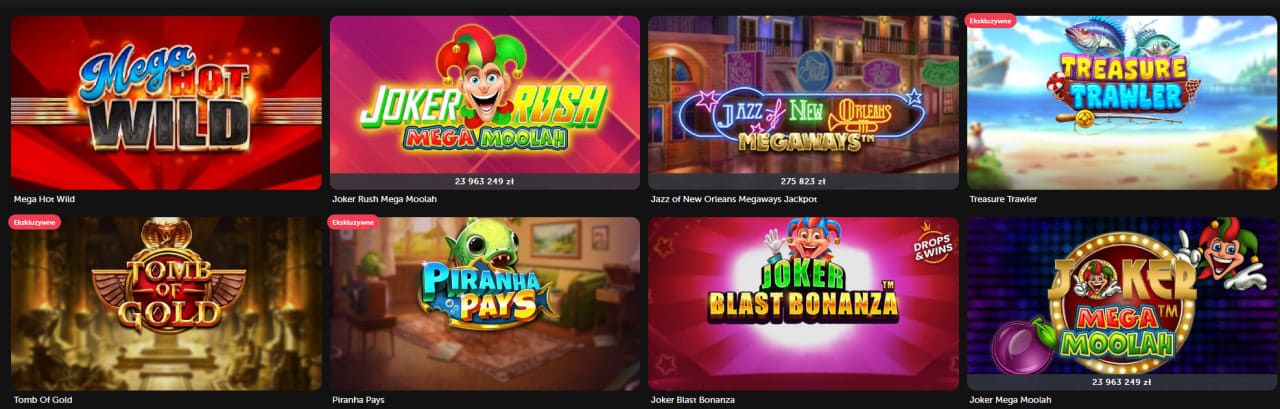Select the Joker Mega Moolah game tile
Screen dimensions: 1280x409
[x=1123, y=304]
